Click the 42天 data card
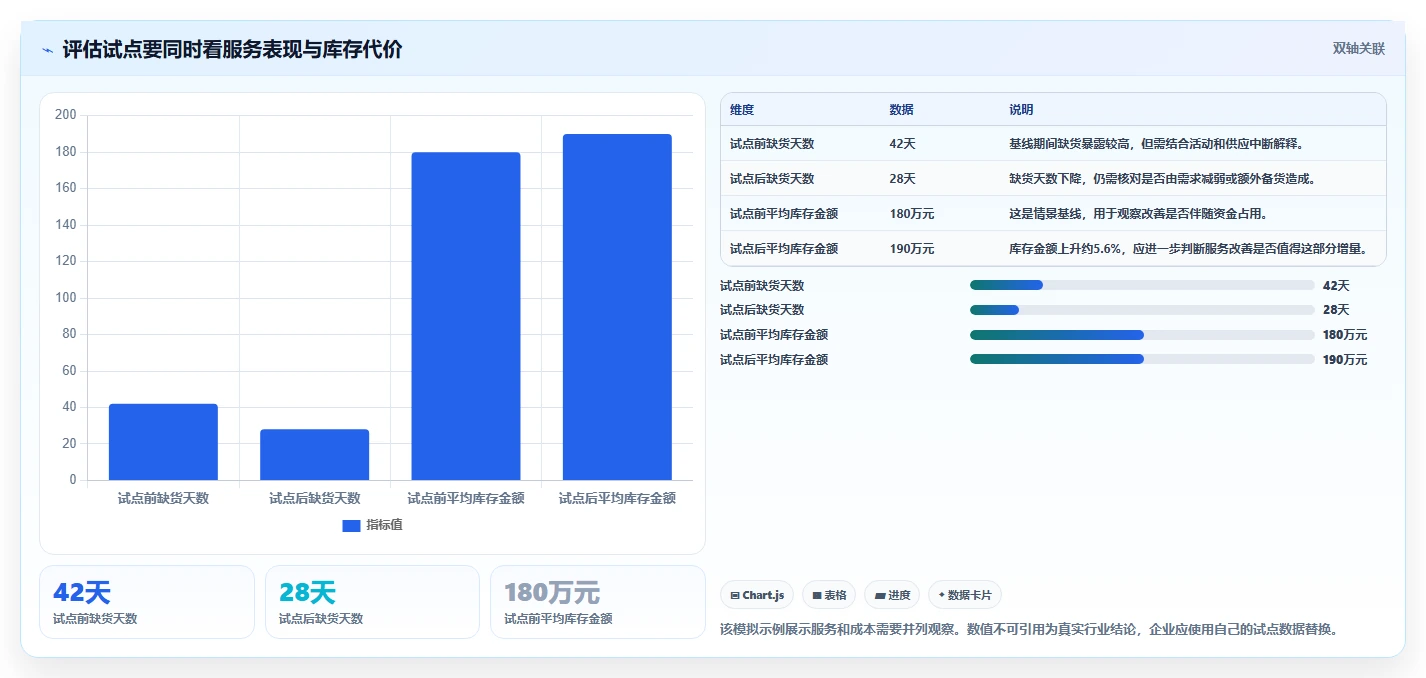 pos(147,602)
